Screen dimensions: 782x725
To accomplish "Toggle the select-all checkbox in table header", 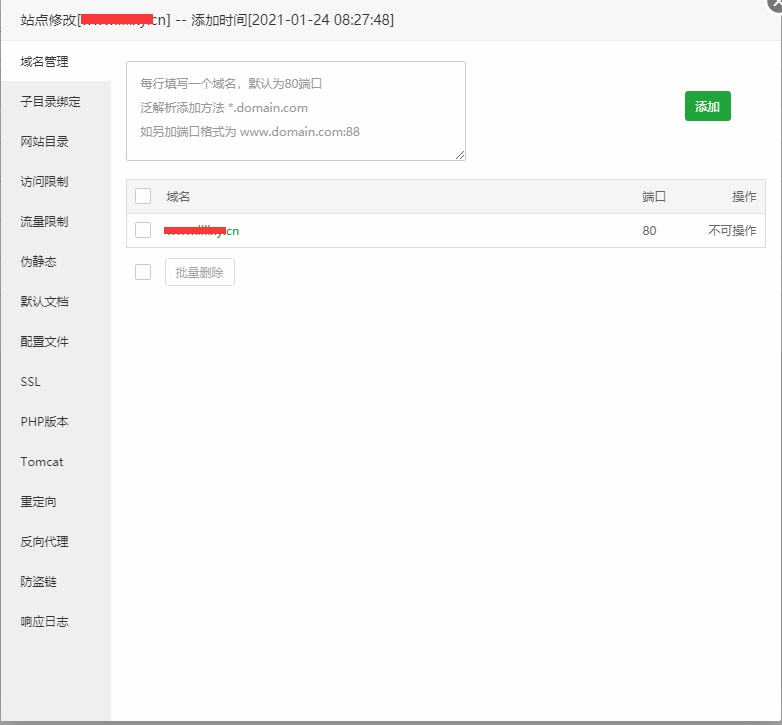I will 143,196.
